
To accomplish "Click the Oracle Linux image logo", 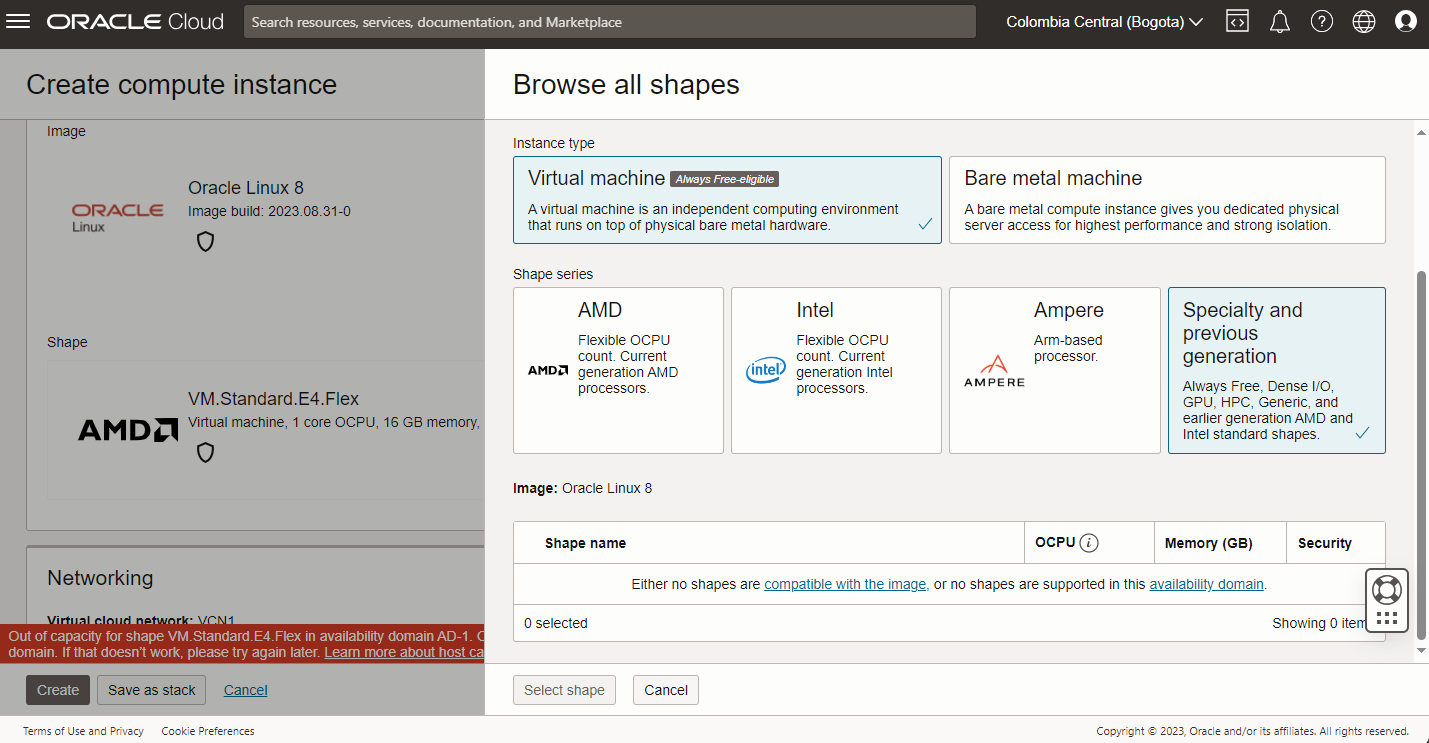I will tap(117, 216).
